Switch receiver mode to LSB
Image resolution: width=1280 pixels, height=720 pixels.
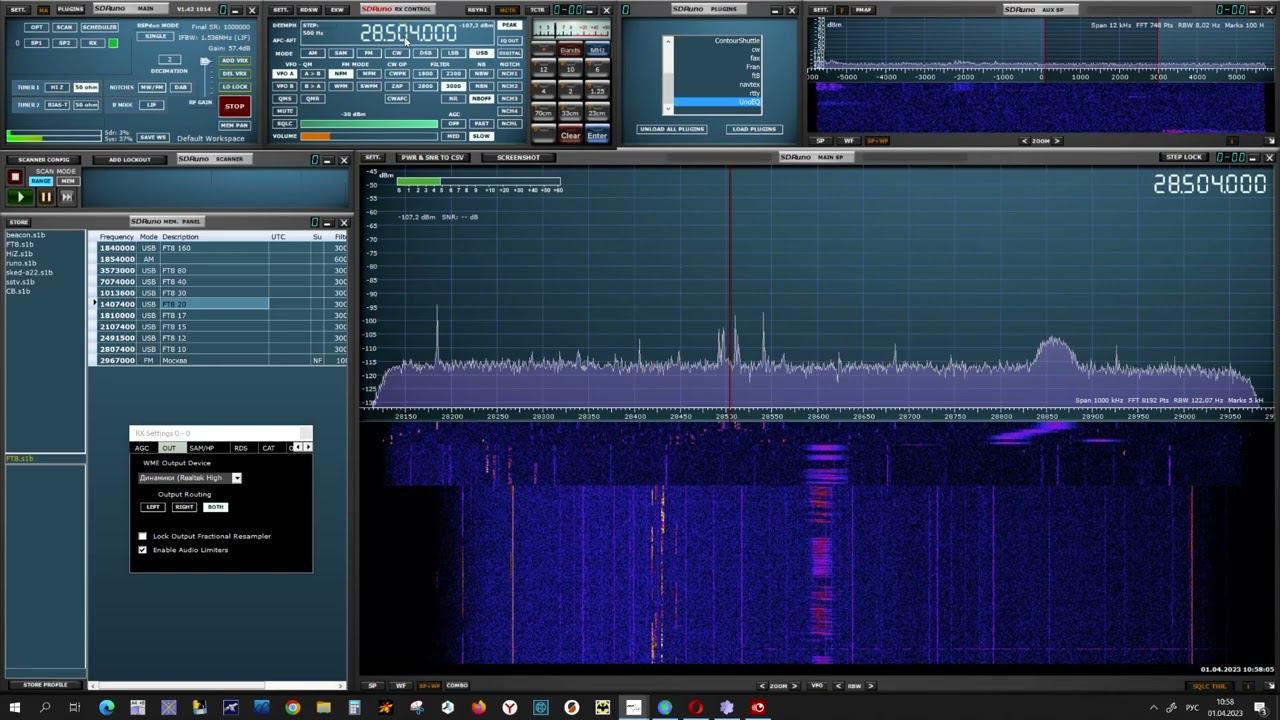pos(453,53)
